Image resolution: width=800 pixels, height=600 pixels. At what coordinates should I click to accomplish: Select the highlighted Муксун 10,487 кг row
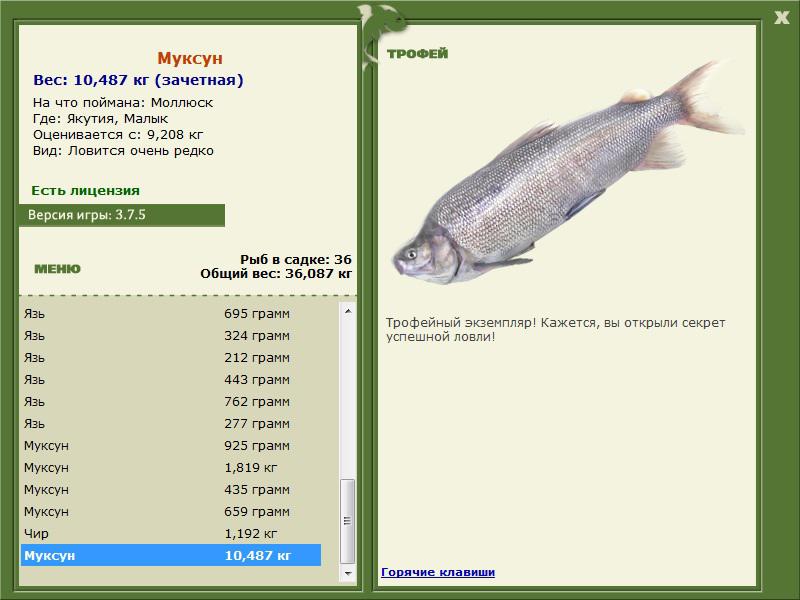point(171,555)
